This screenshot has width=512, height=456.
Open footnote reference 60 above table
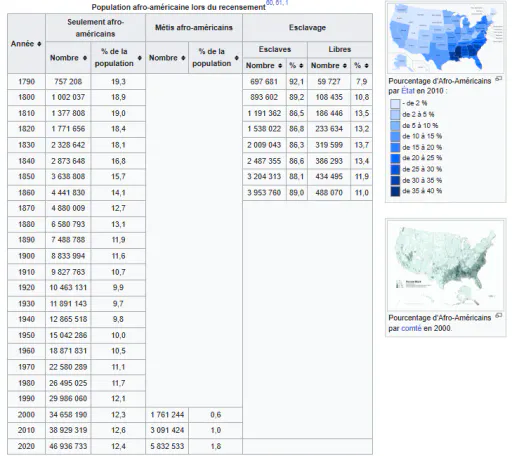click(269, 3)
